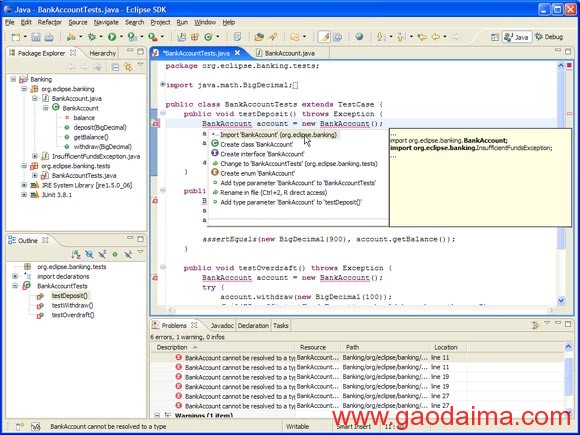
Task: Open the Project menu
Action: [x=160, y=22]
